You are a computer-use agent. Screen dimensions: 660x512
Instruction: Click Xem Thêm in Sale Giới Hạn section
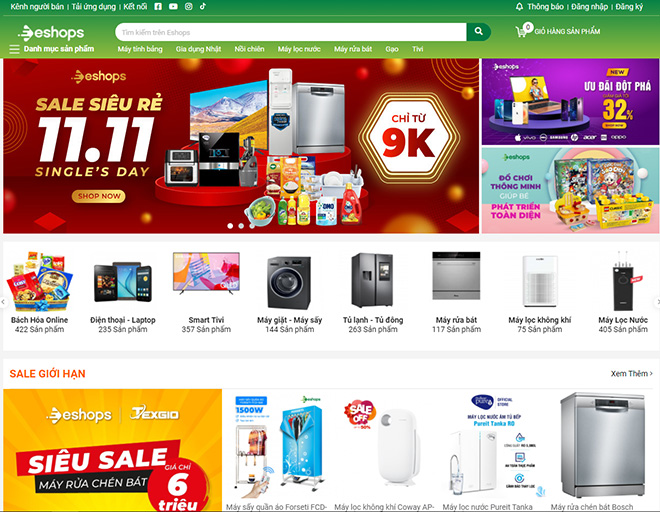coord(632,373)
